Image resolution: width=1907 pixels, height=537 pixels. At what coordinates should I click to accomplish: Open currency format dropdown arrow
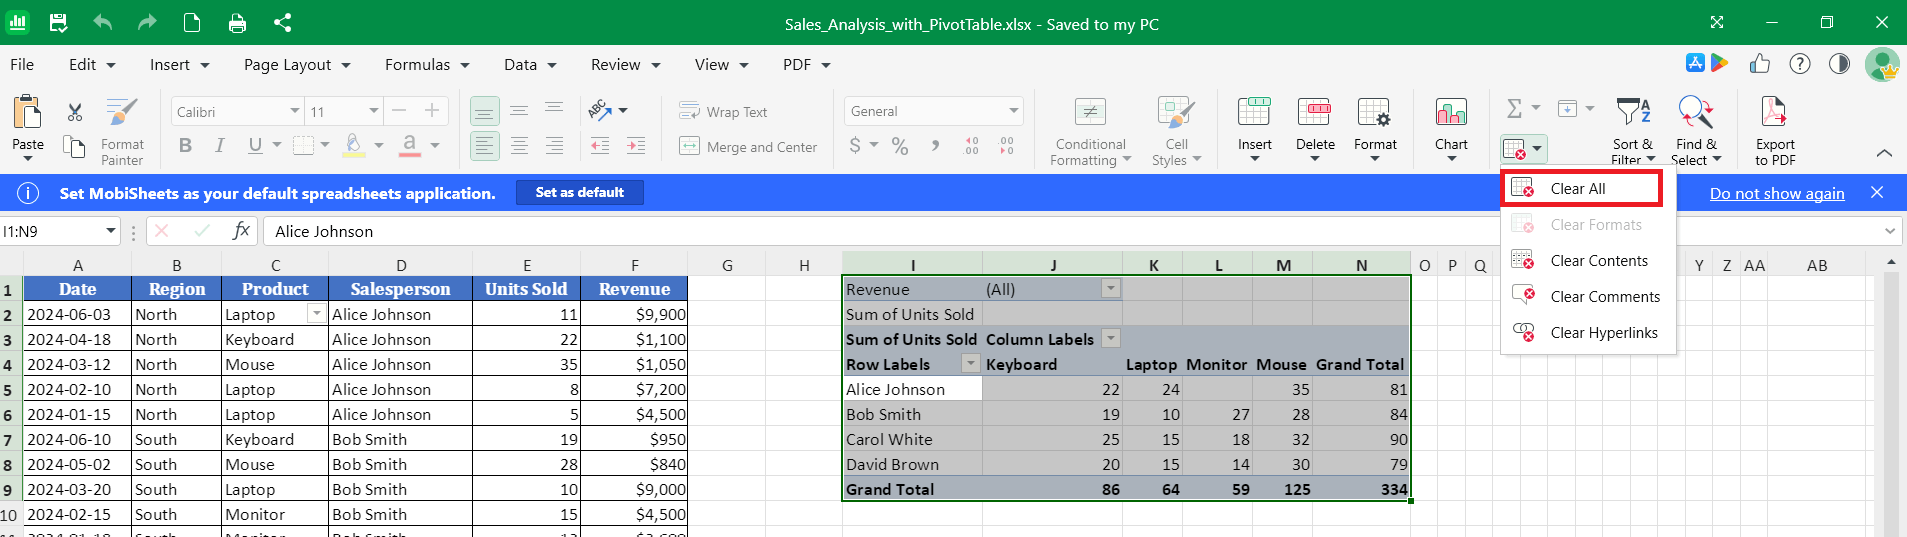(x=874, y=146)
